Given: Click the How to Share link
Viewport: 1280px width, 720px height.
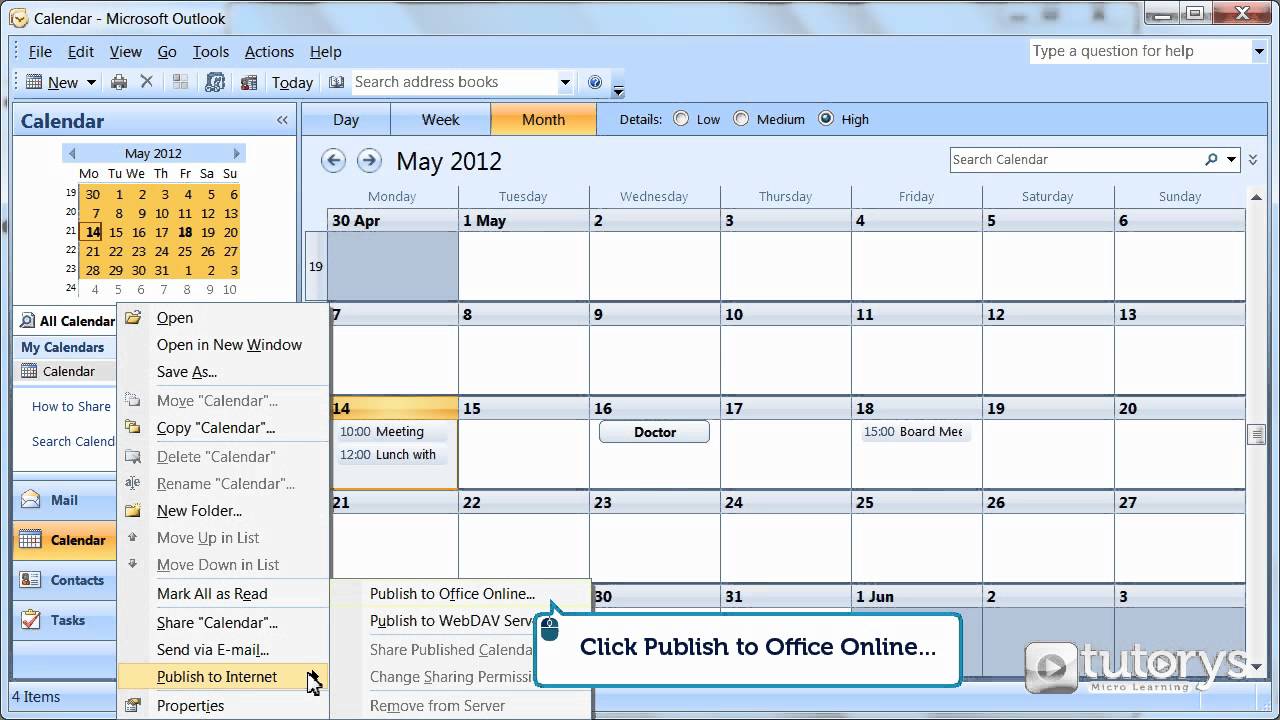Looking at the screenshot, I should pos(71,406).
